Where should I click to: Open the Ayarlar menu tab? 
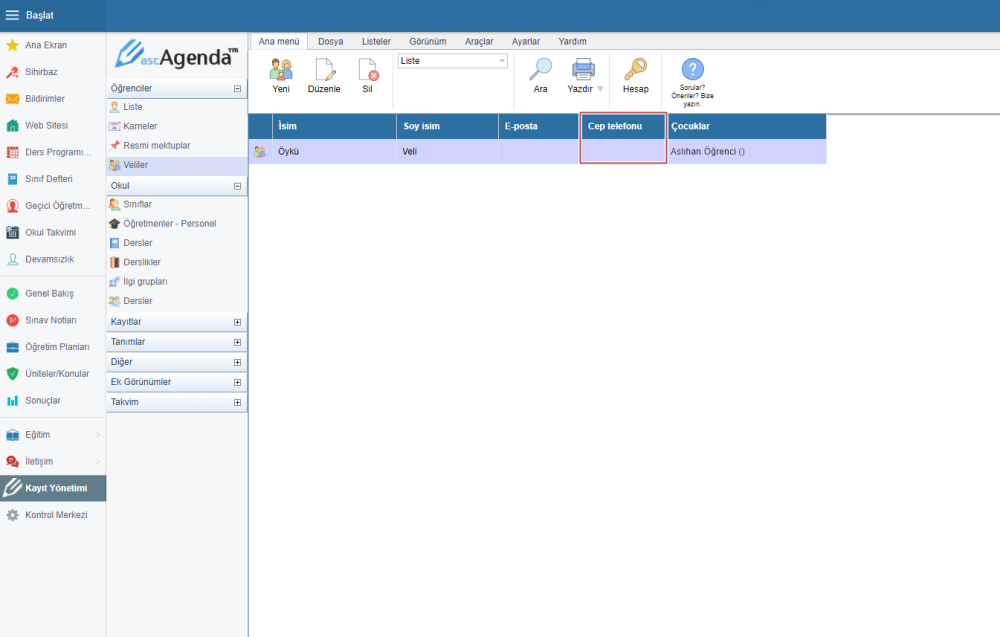pos(526,41)
